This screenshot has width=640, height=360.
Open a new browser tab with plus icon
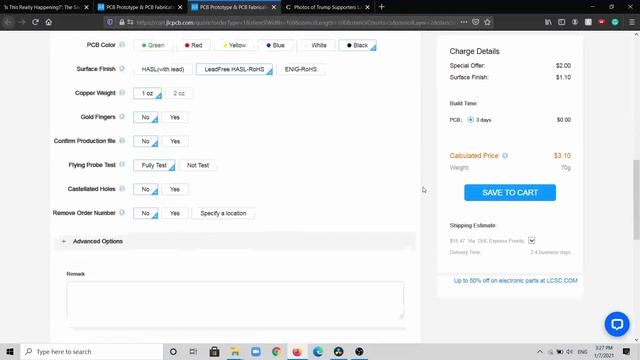click(382, 7)
